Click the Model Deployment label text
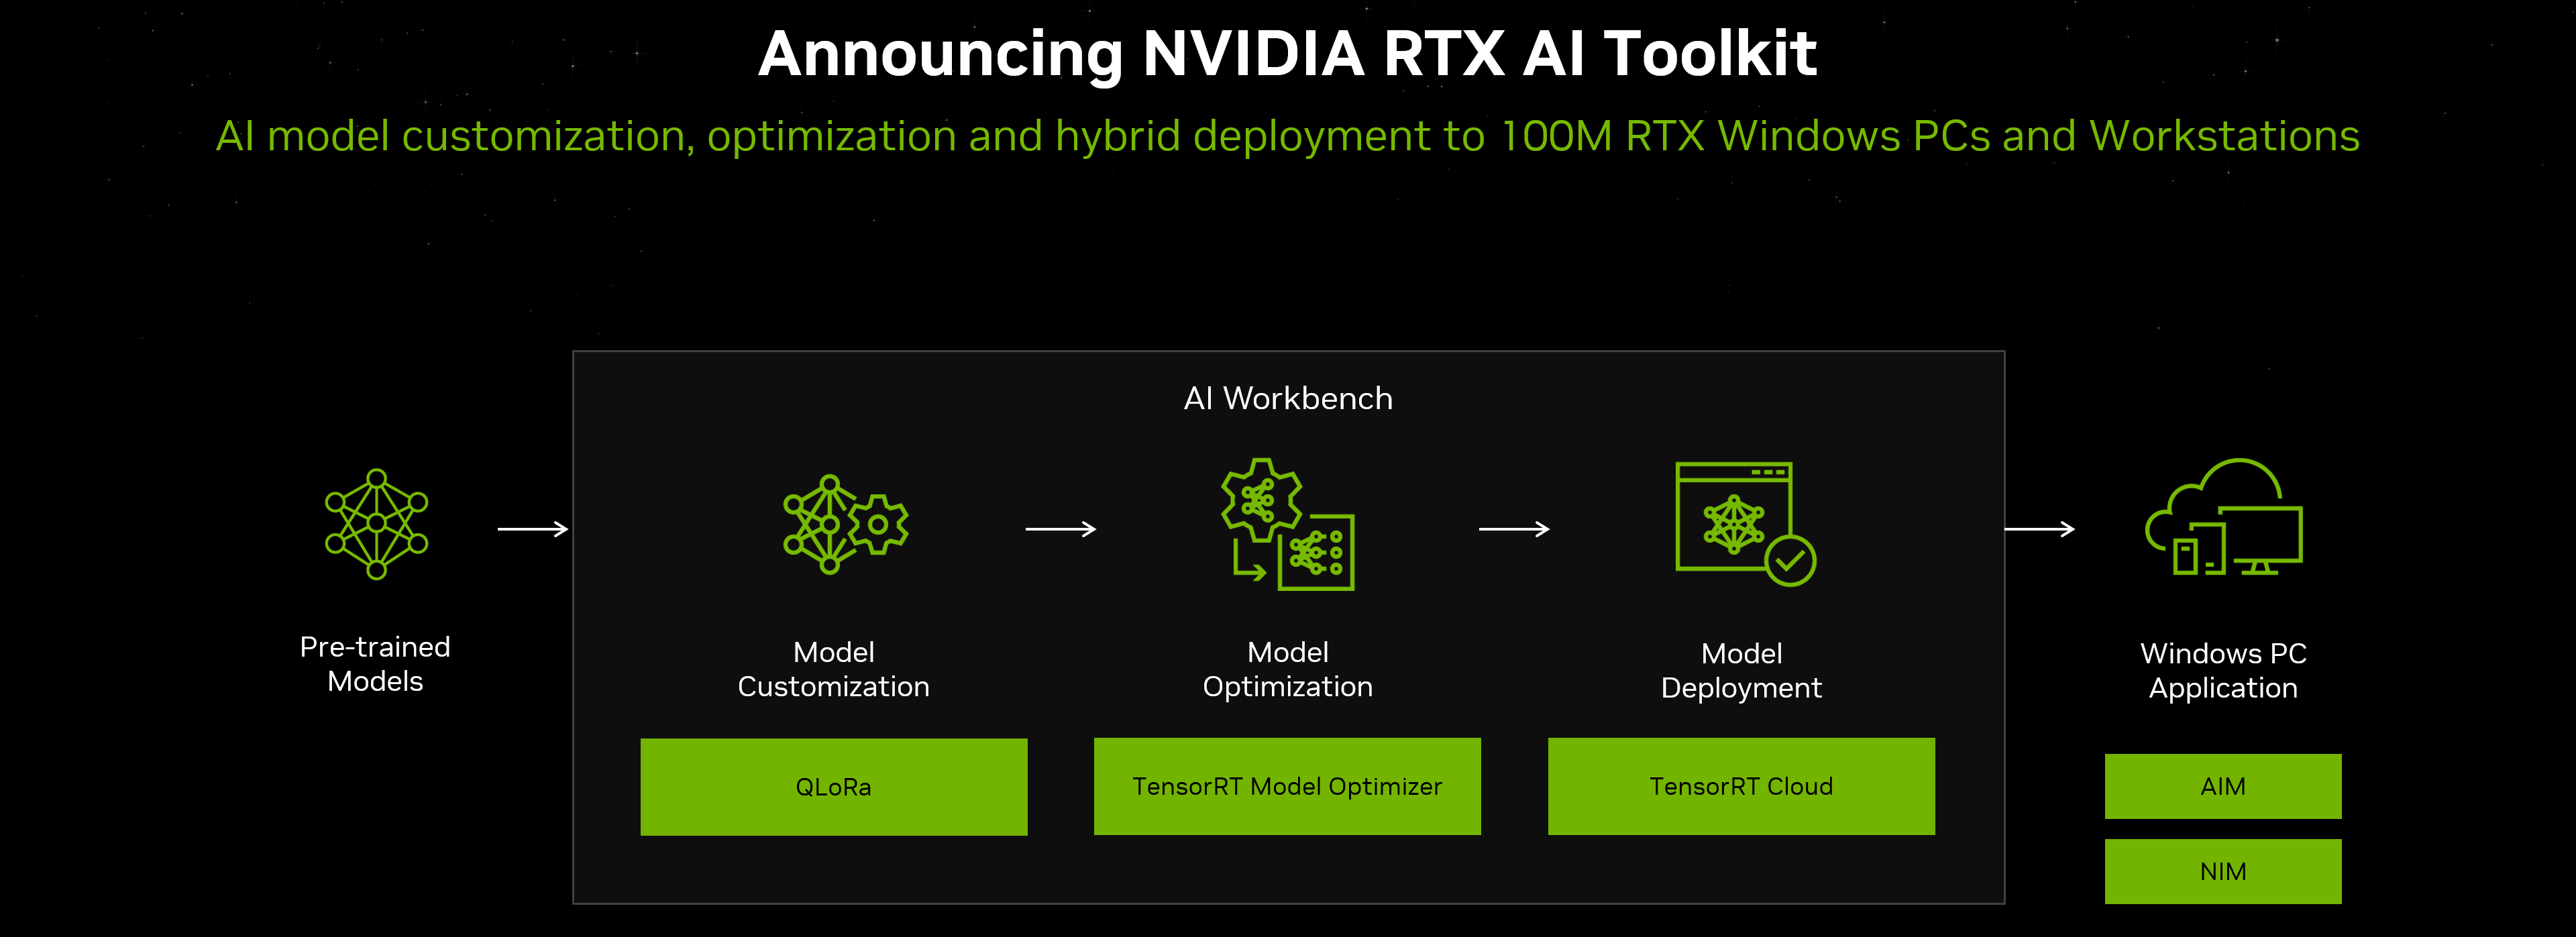 click(x=1741, y=670)
